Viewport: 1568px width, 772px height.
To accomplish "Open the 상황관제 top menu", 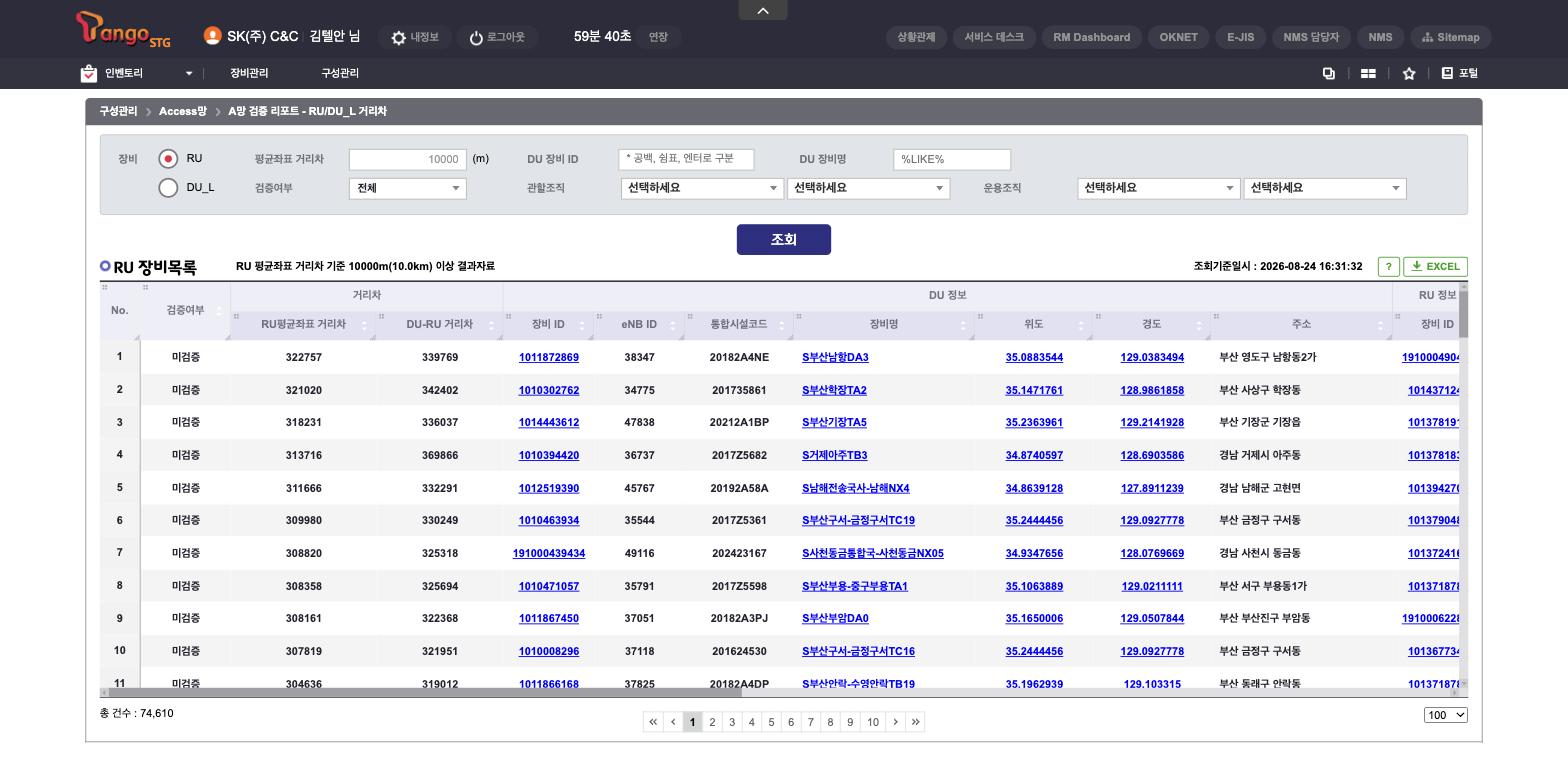I will click(x=916, y=37).
